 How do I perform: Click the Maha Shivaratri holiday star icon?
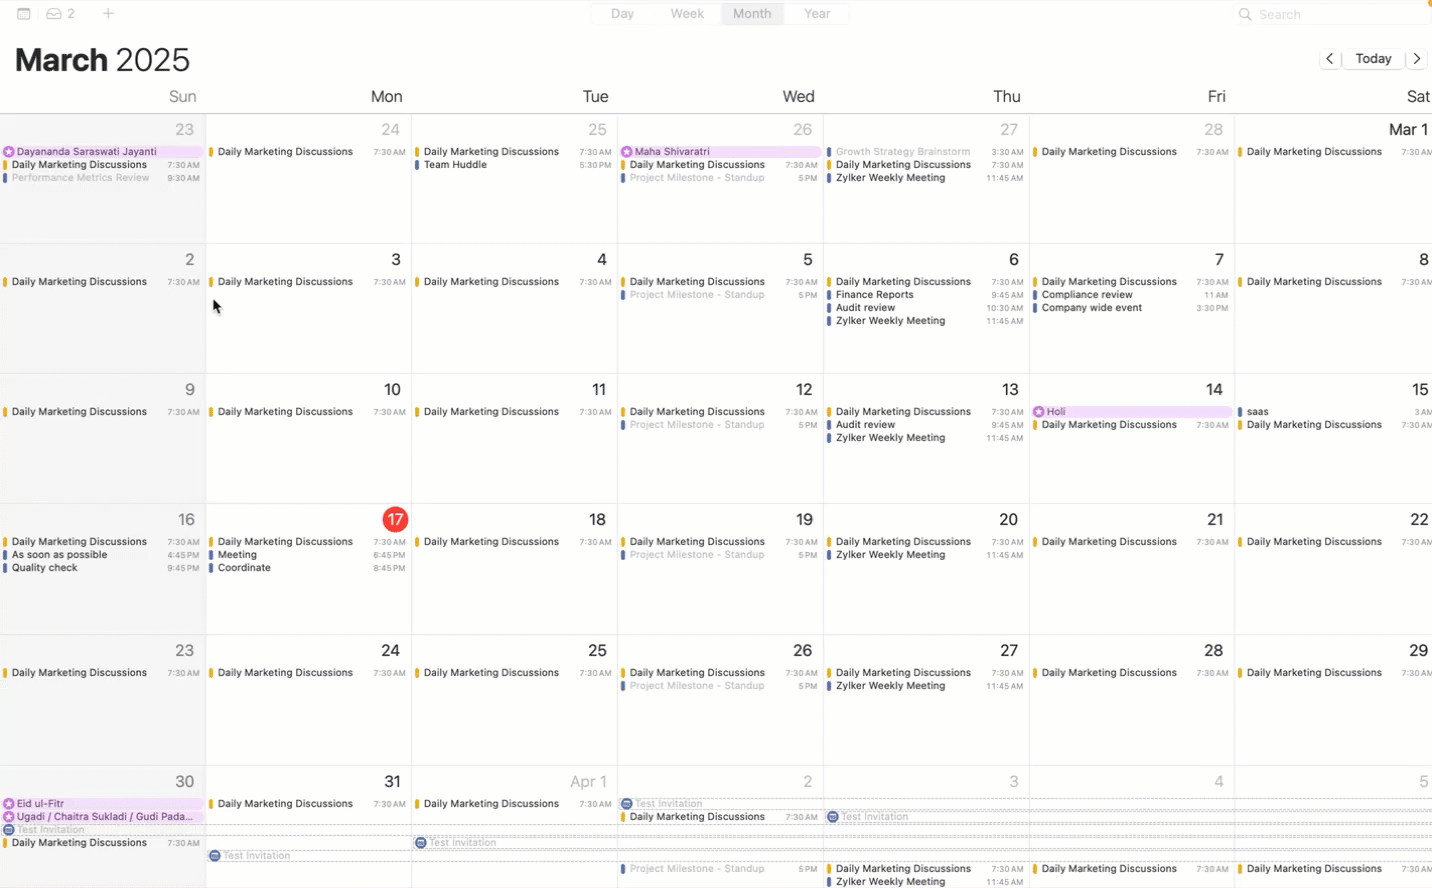tap(627, 152)
